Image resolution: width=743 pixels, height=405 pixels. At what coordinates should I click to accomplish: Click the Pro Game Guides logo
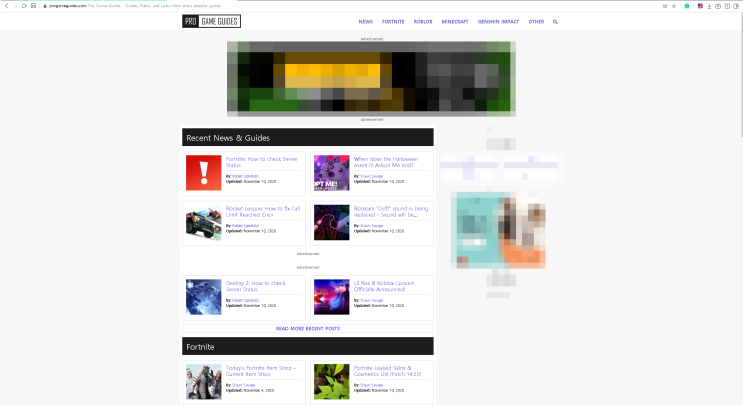click(211, 21)
